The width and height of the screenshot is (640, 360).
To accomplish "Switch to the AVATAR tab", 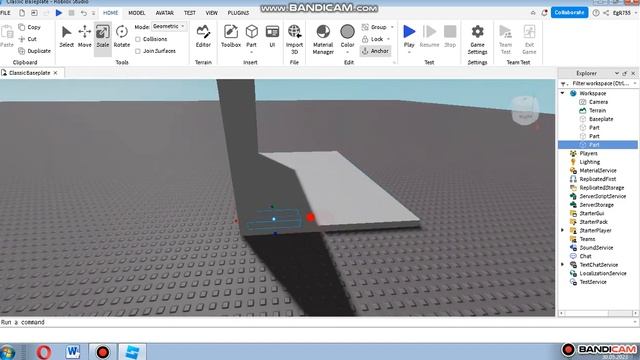I will [x=164, y=13].
